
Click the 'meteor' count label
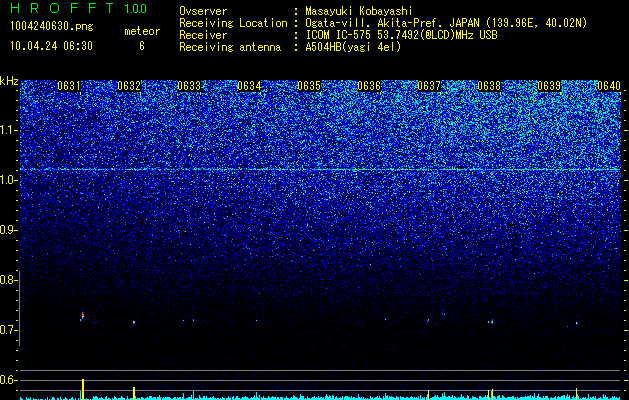point(142,31)
